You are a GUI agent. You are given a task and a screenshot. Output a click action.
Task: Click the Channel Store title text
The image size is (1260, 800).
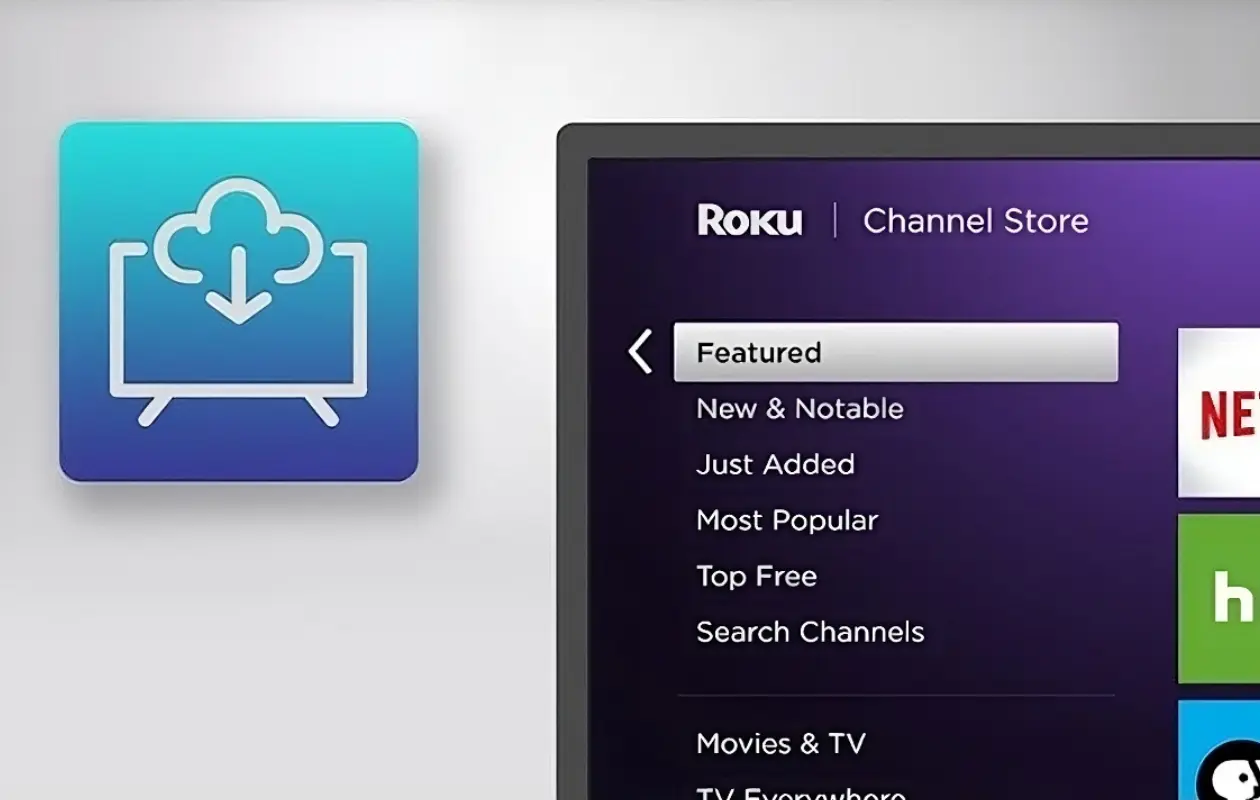(976, 221)
